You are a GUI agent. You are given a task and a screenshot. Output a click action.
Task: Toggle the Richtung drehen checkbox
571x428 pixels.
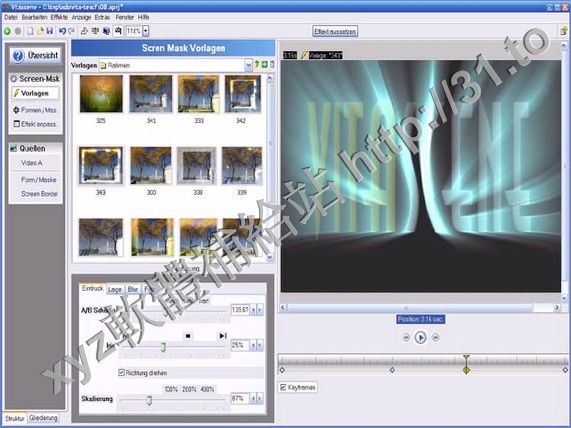click(122, 373)
